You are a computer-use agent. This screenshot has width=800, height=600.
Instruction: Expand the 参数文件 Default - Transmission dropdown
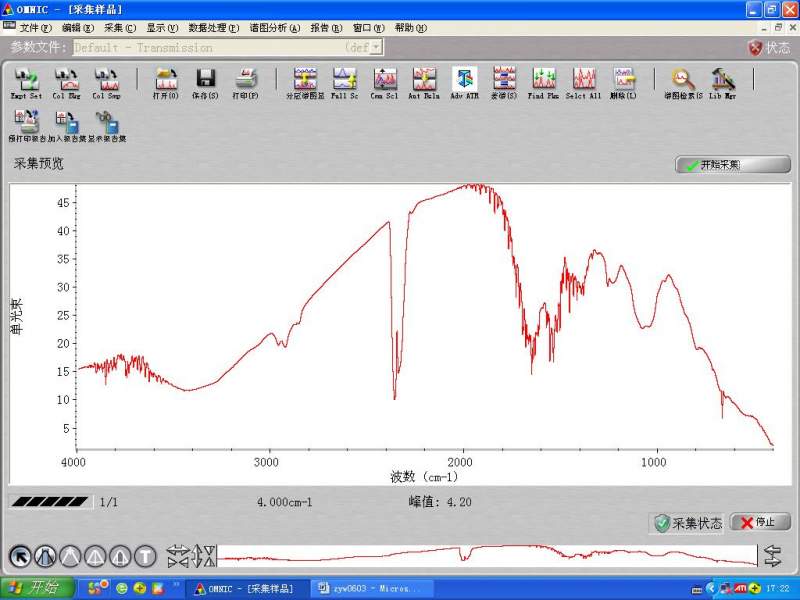[x=376, y=47]
